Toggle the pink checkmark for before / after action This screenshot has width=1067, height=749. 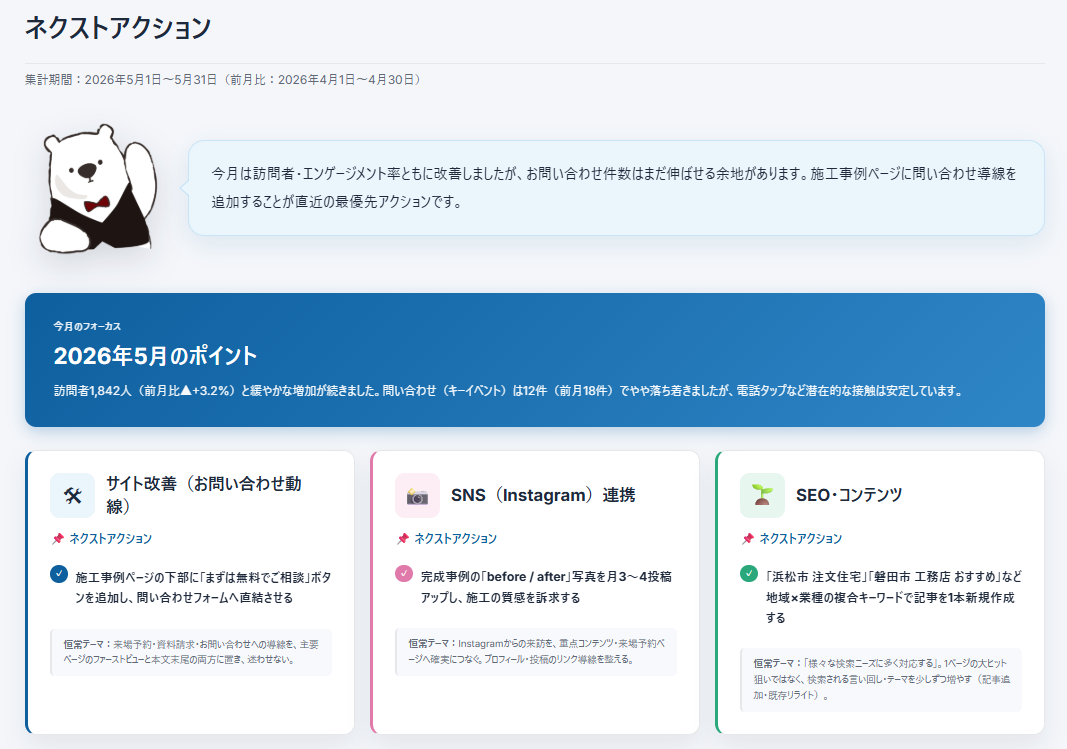[x=404, y=573]
